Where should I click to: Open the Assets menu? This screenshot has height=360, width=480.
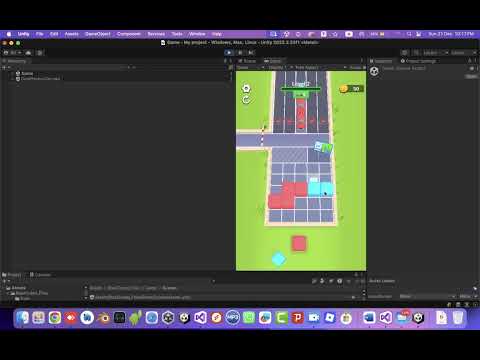pos(72,34)
